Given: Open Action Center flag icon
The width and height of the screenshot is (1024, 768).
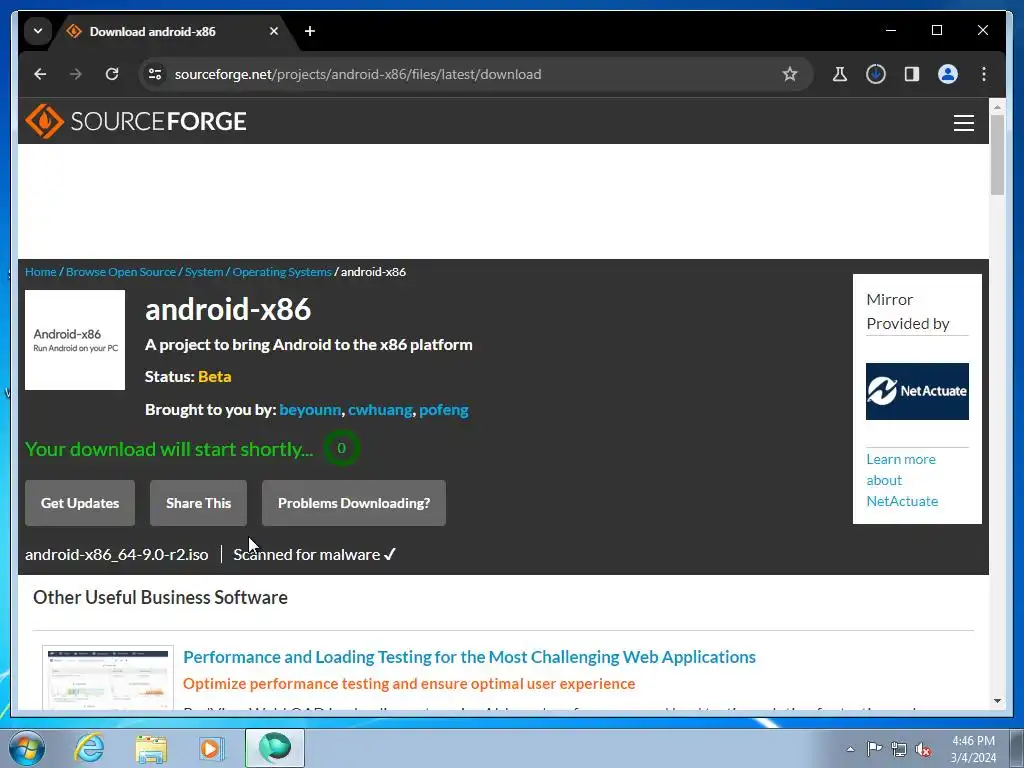Looking at the screenshot, I should coord(874,749).
